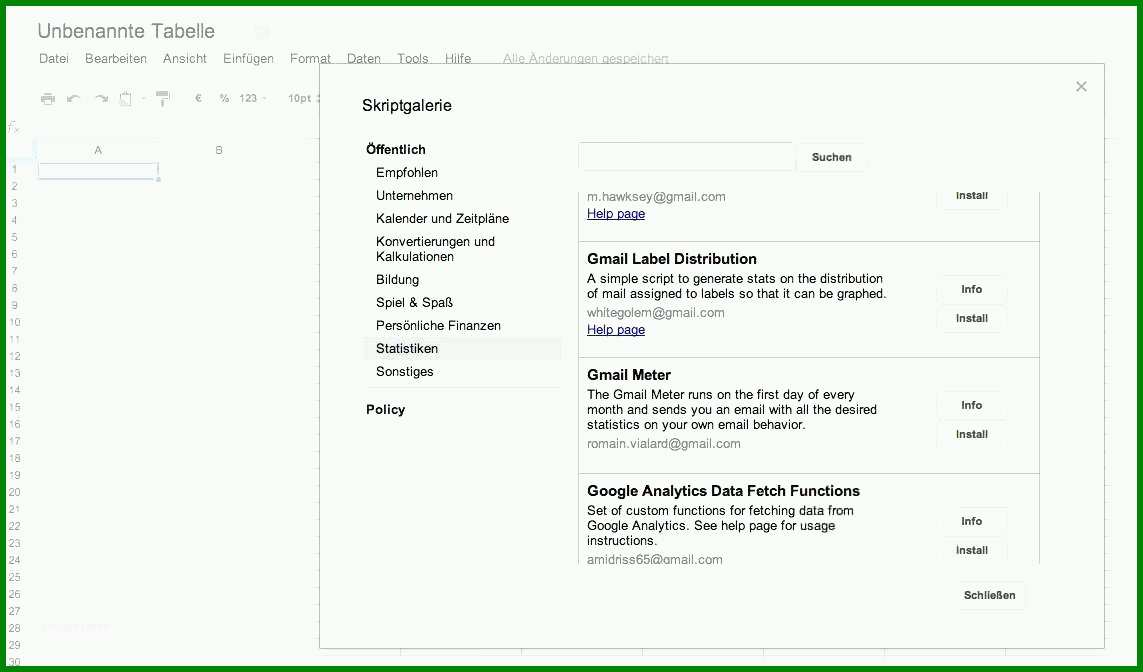Image resolution: width=1143 pixels, height=672 pixels.
Task: Click the Policy heading
Action: click(x=386, y=410)
